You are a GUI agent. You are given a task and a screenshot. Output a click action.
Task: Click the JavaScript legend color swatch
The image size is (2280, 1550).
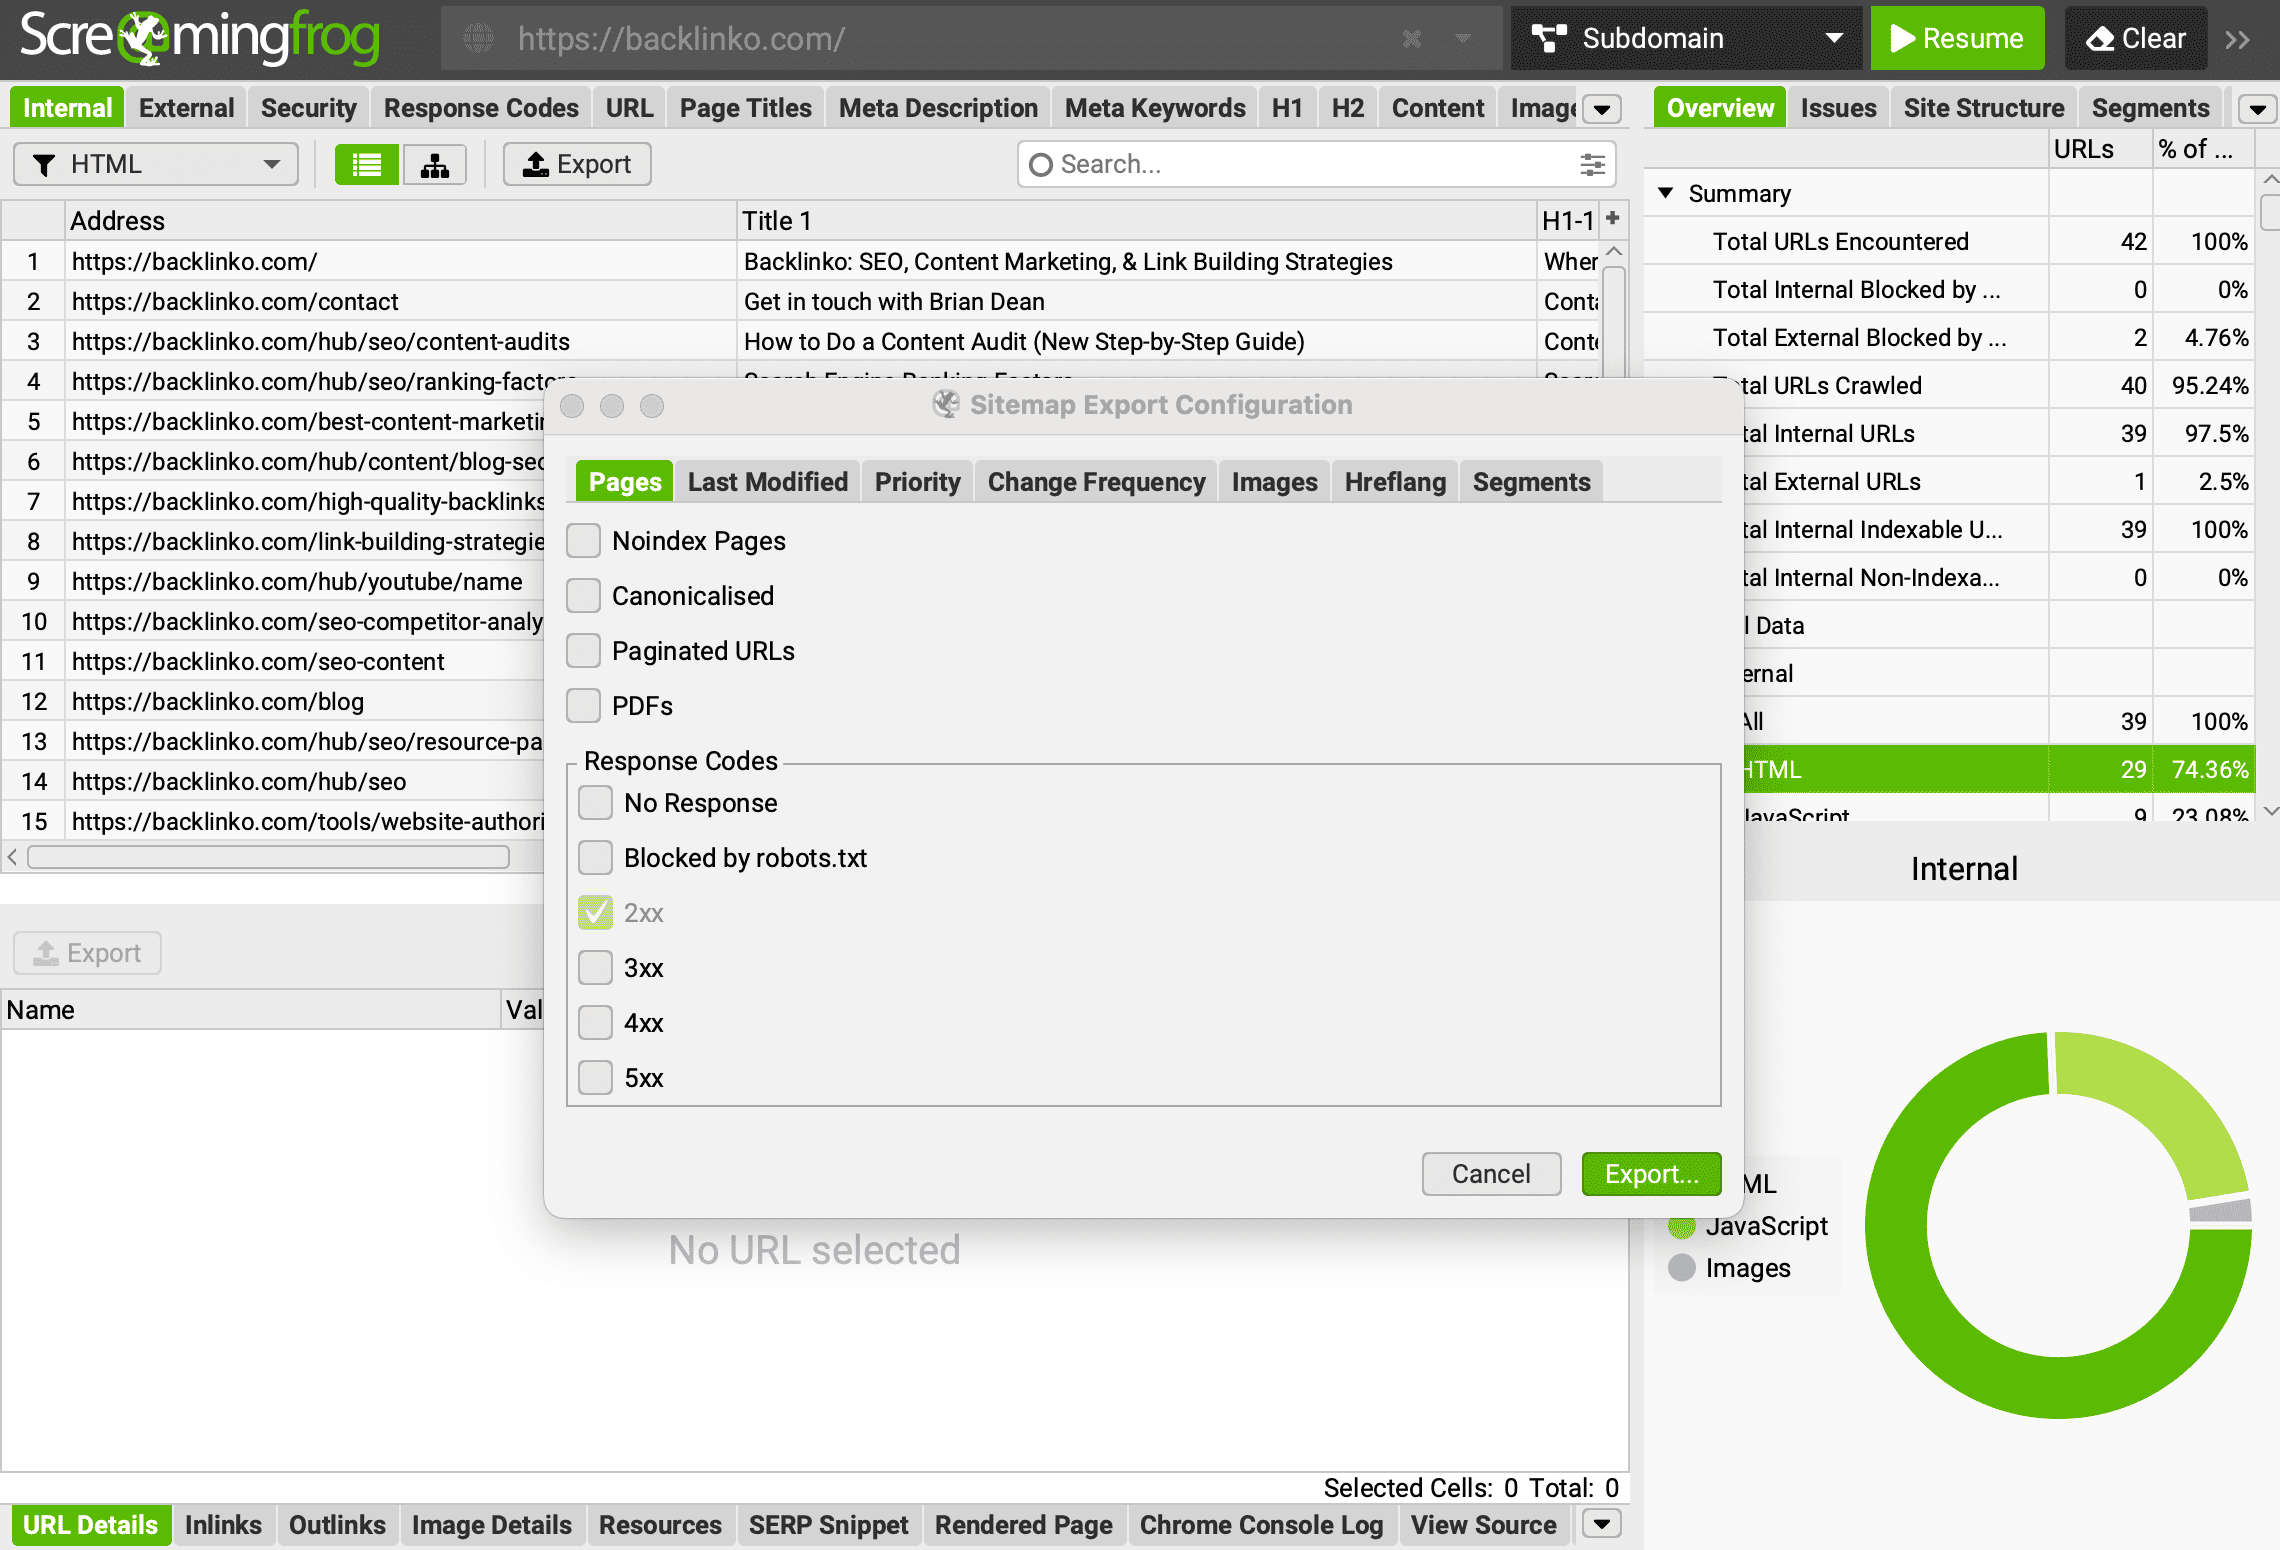[x=1682, y=1226]
